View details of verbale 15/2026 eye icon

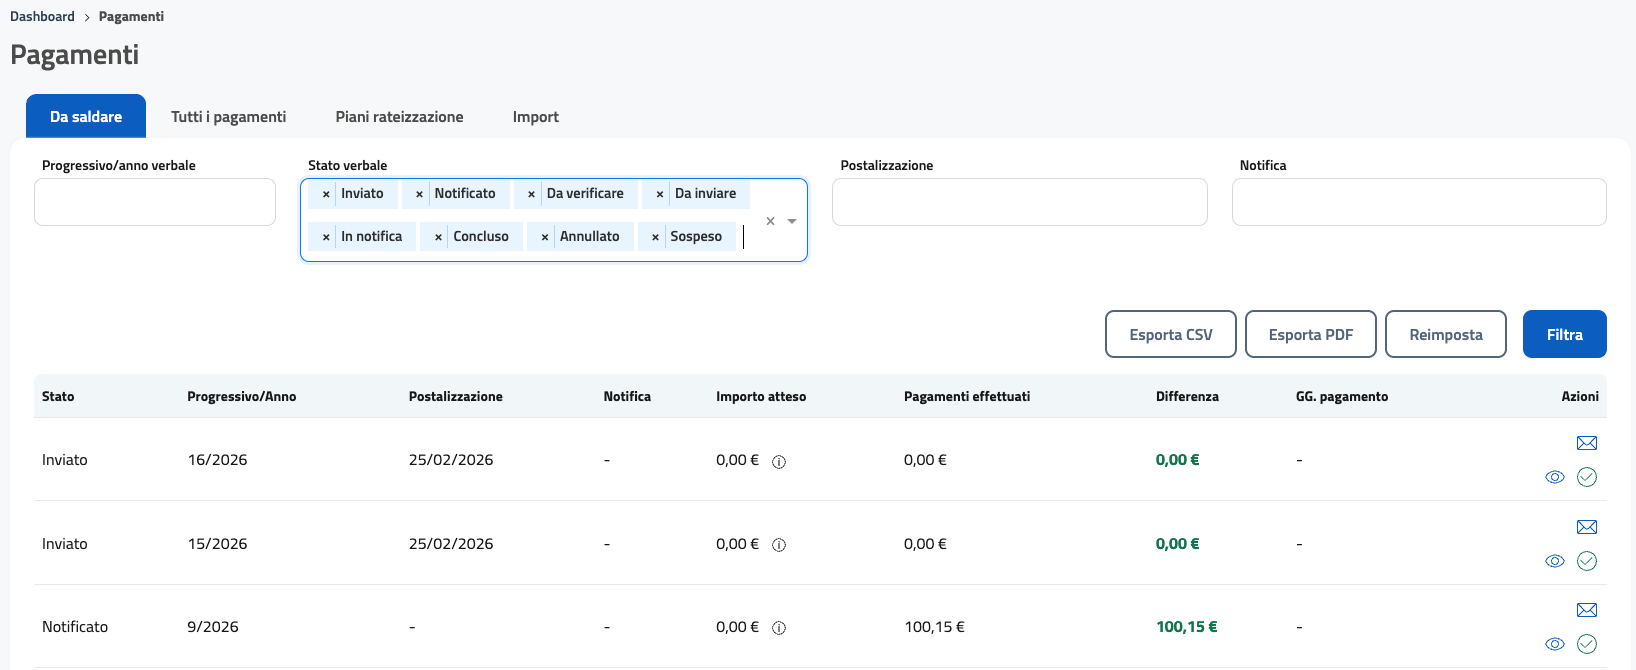1554,561
